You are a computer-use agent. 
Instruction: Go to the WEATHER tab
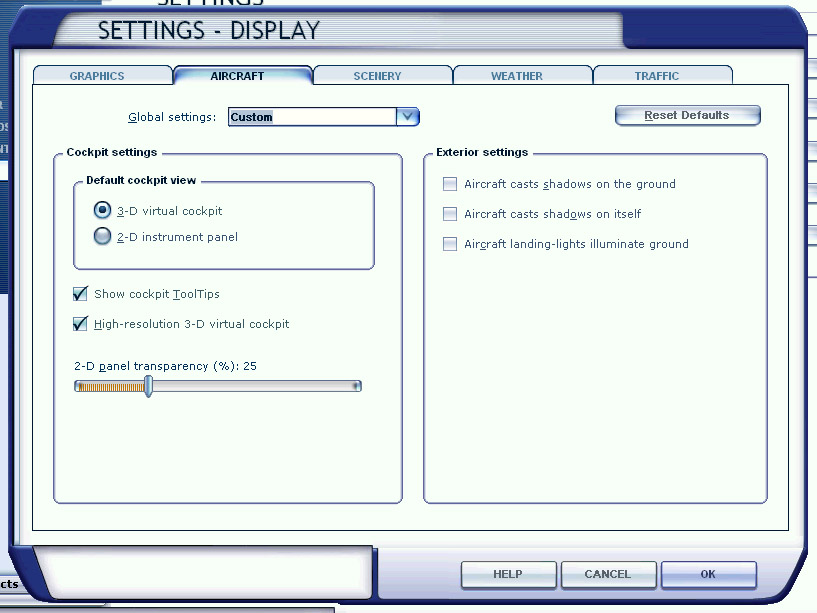pyautogui.click(x=517, y=76)
